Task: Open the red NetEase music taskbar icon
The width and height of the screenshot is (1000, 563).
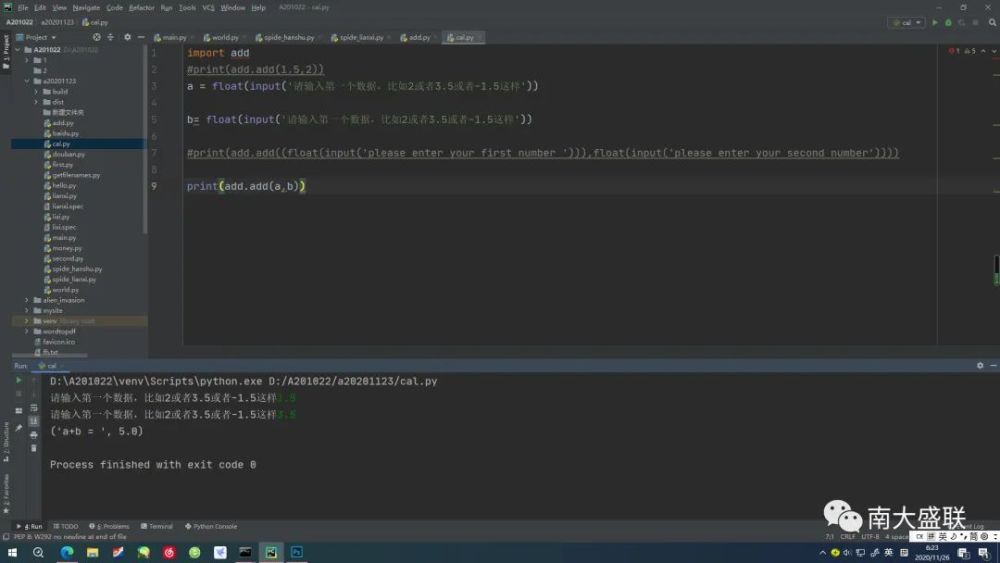Action: coord(169,552)
